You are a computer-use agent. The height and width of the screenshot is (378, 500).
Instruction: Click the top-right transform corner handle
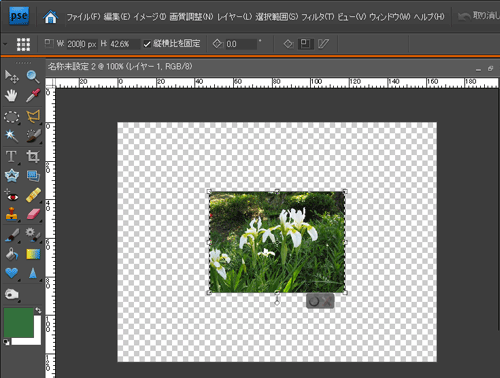click(x=345, y=191)
